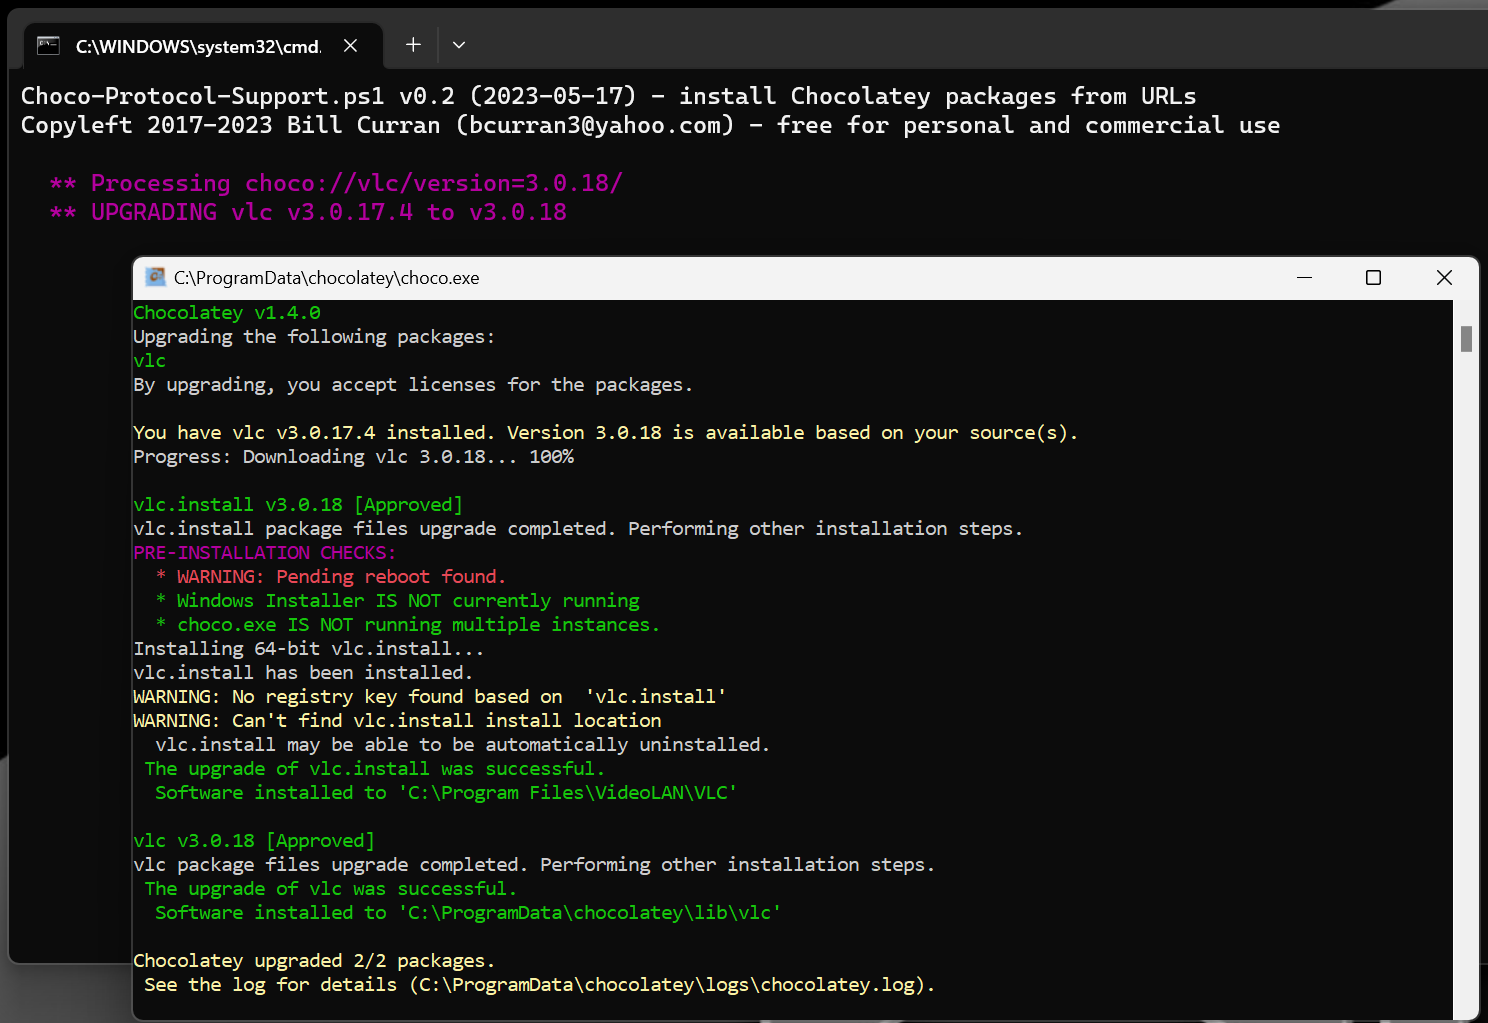Click 'vlc.install v3.0.18 [Approved]' line
The image size is (1488, 1023).
298,505
